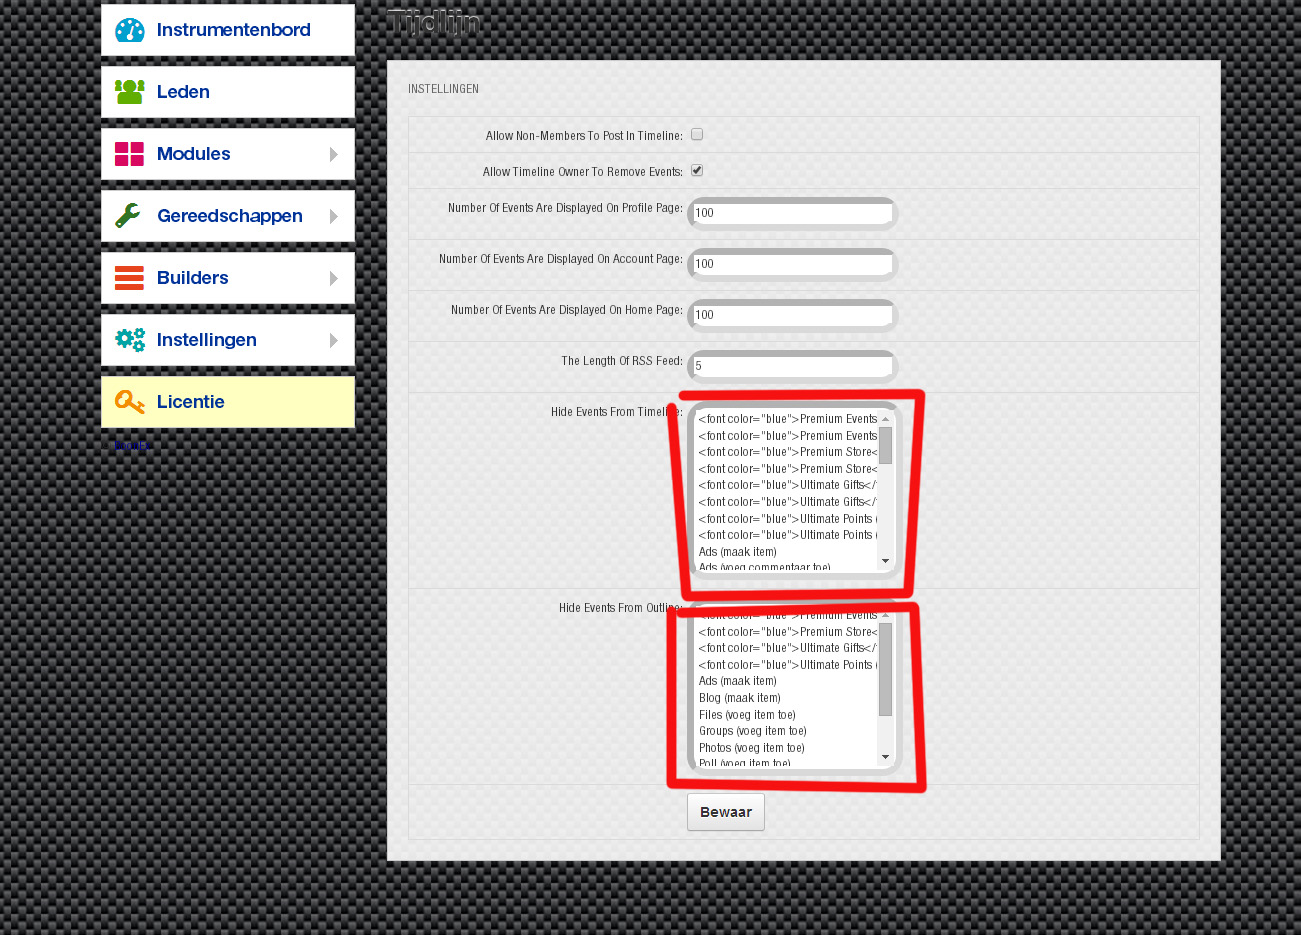The image size is (1301, 935).
Task: Select "Blog (maak item)" in the Outline list
Action: (x=739, y=698)
